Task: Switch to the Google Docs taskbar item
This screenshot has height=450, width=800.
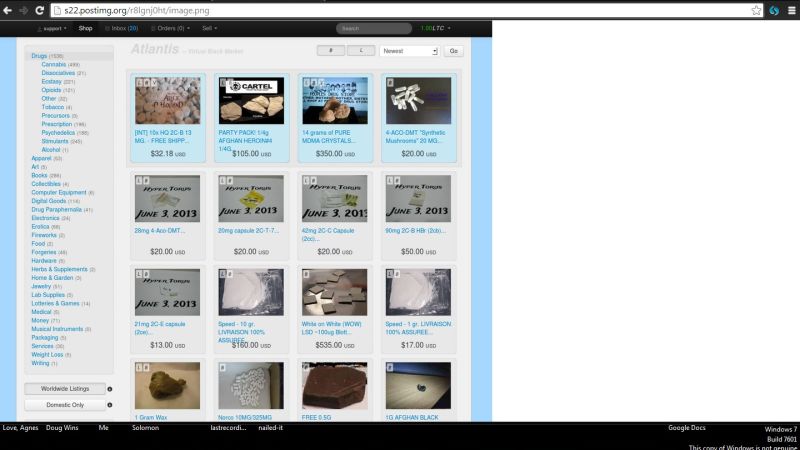Action: tap(687, 428)
